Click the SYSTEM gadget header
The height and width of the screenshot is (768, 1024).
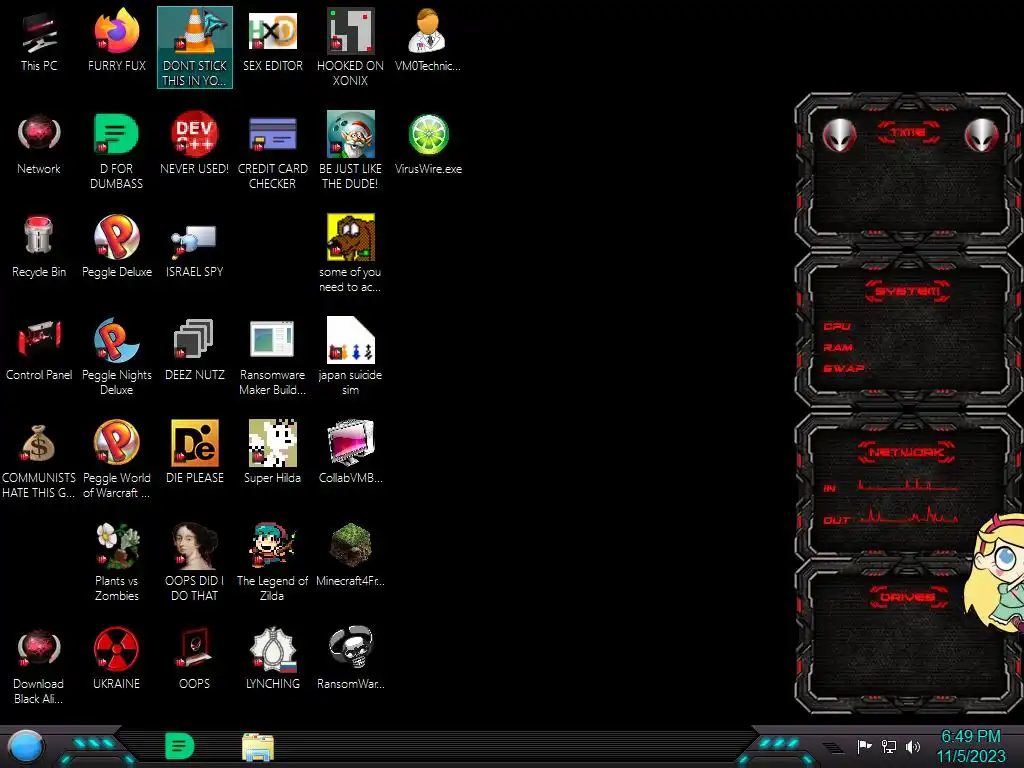point(908,291)
